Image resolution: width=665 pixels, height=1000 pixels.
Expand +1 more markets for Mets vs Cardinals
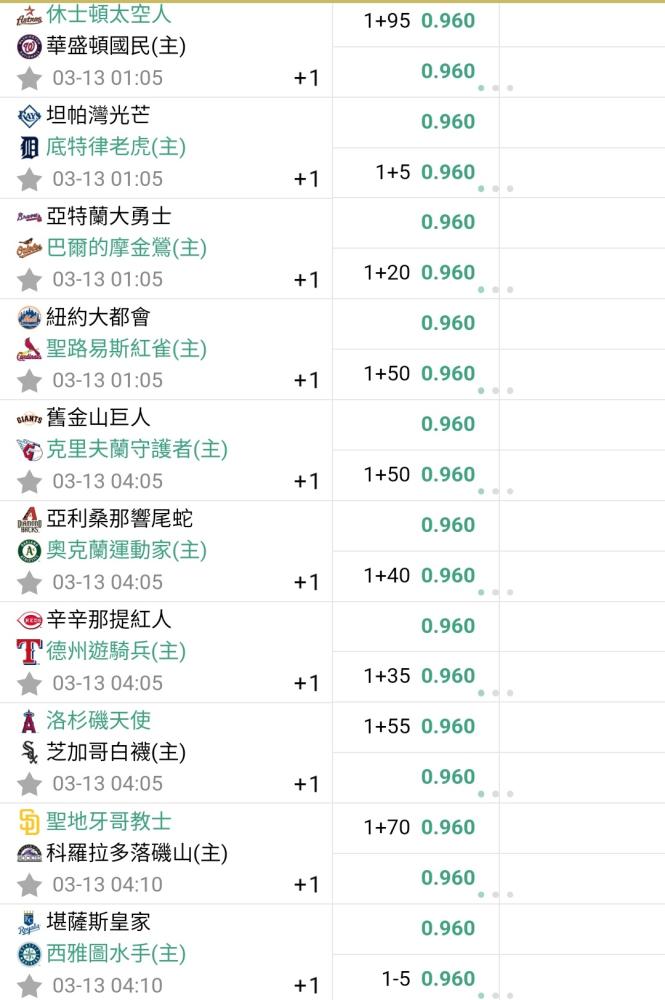[306, 381]
